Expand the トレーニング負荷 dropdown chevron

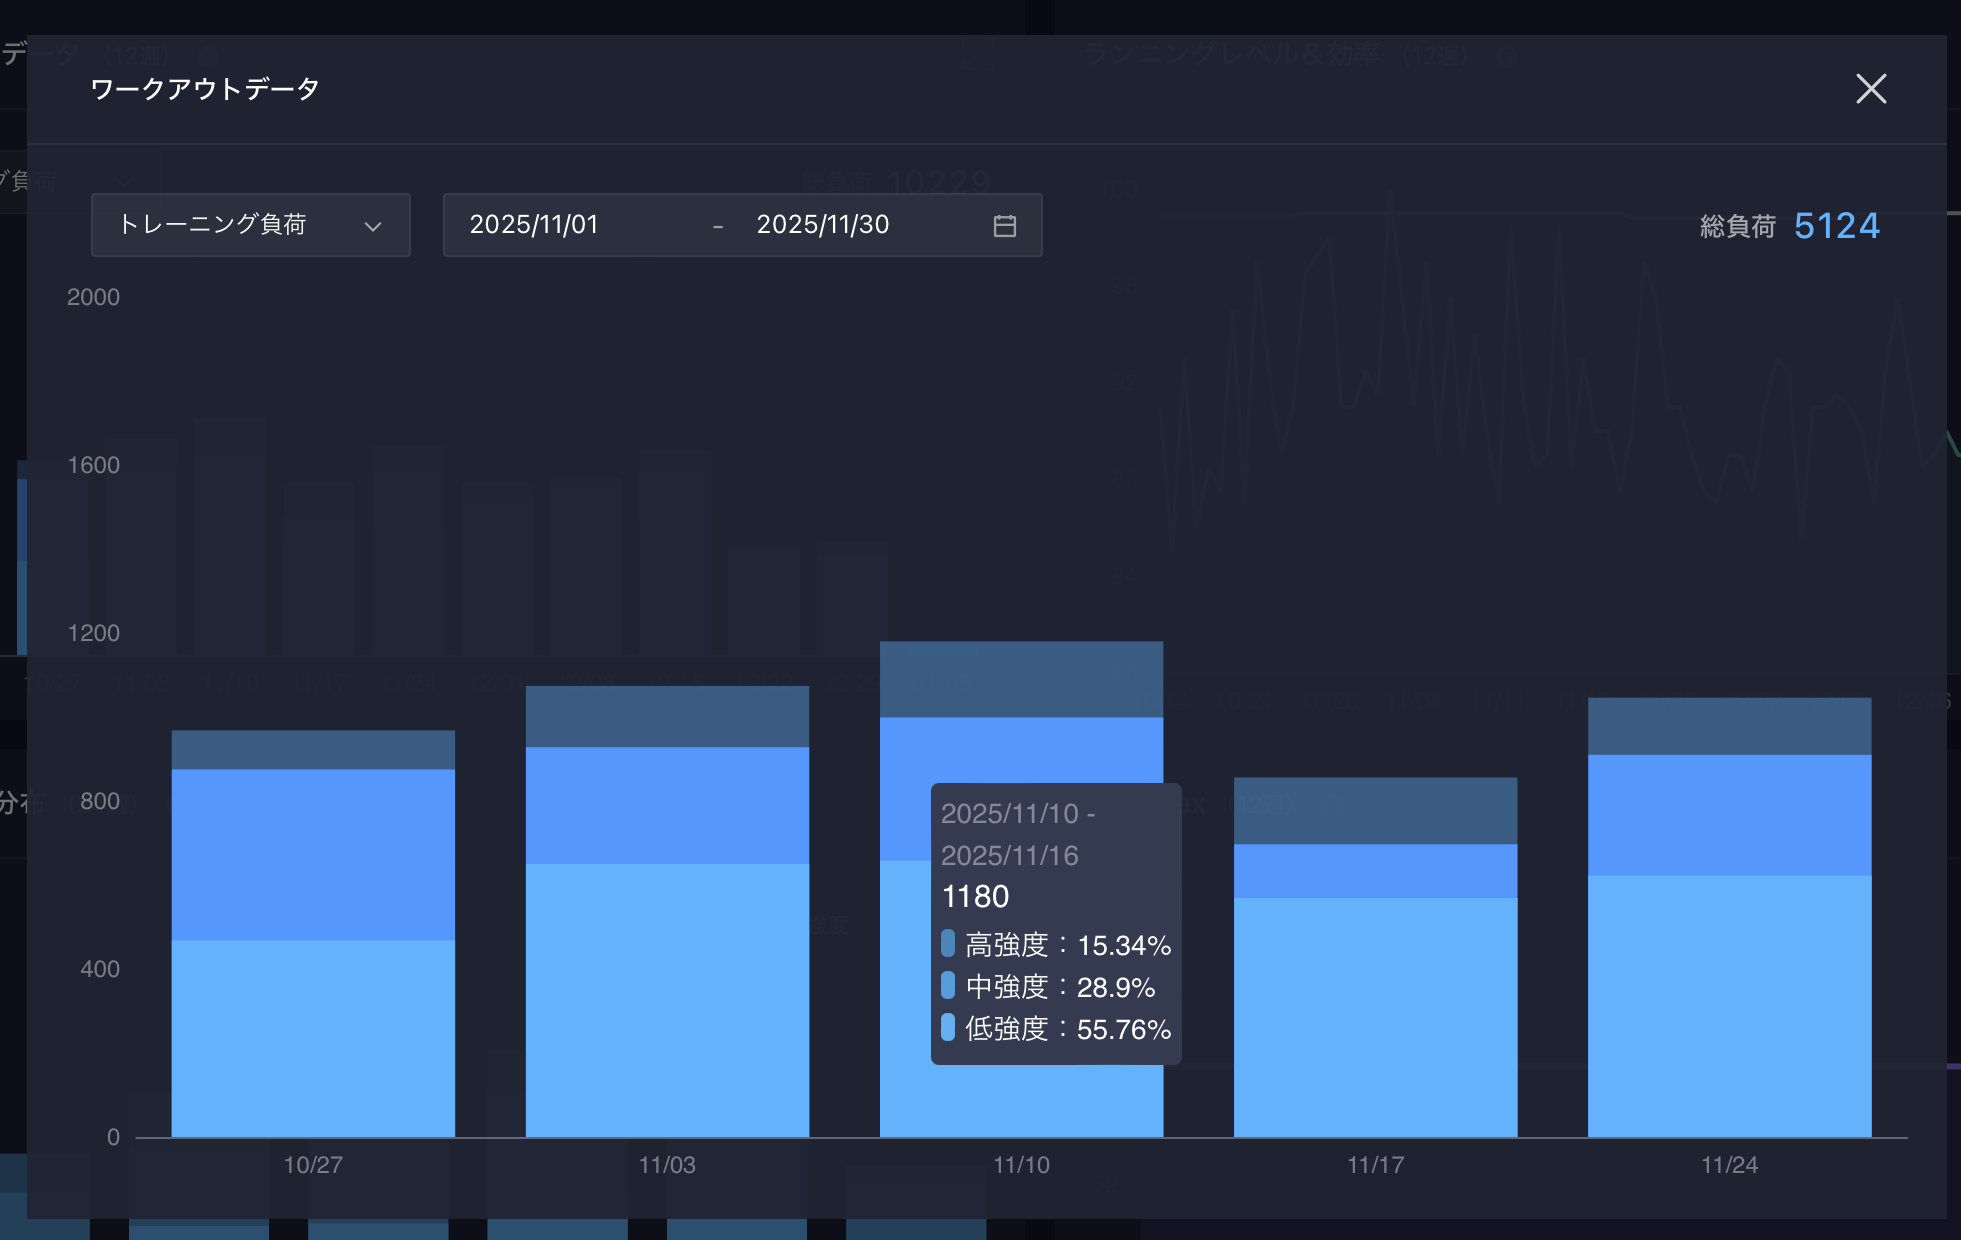coord(373,227)
